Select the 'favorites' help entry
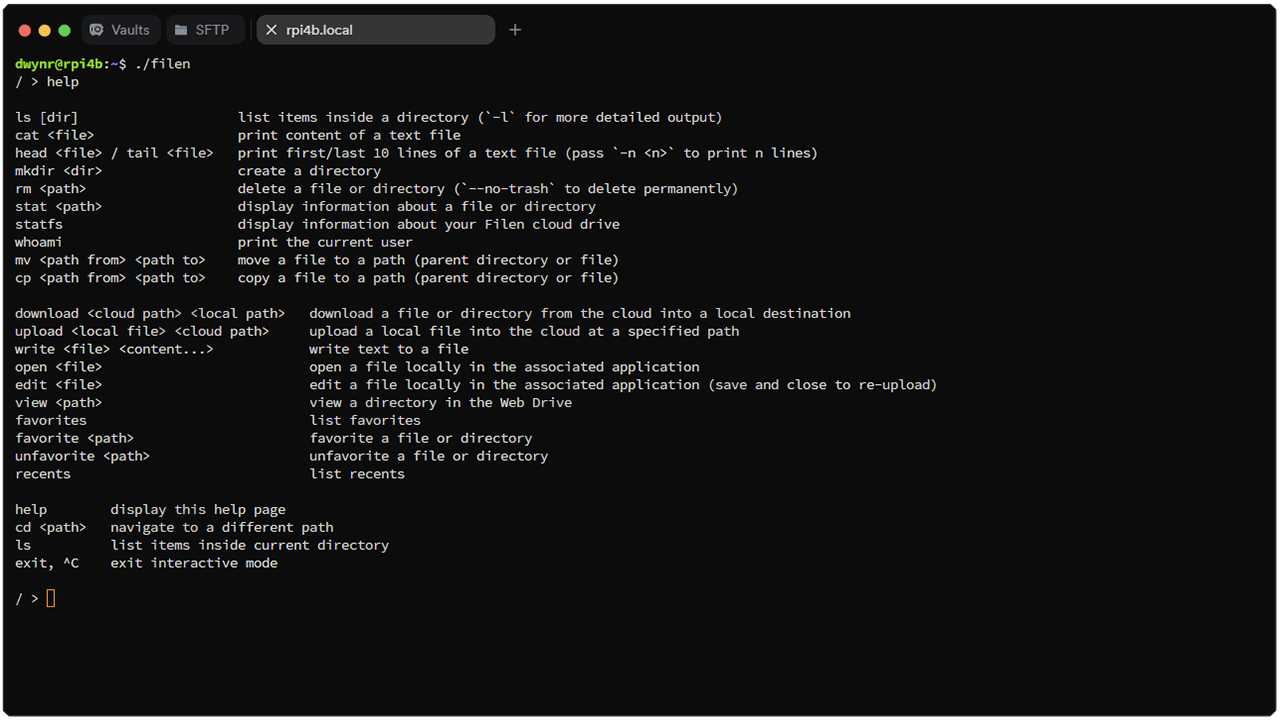The width and height of the screenshot is (1280, 720). click(x=50, y=420)
